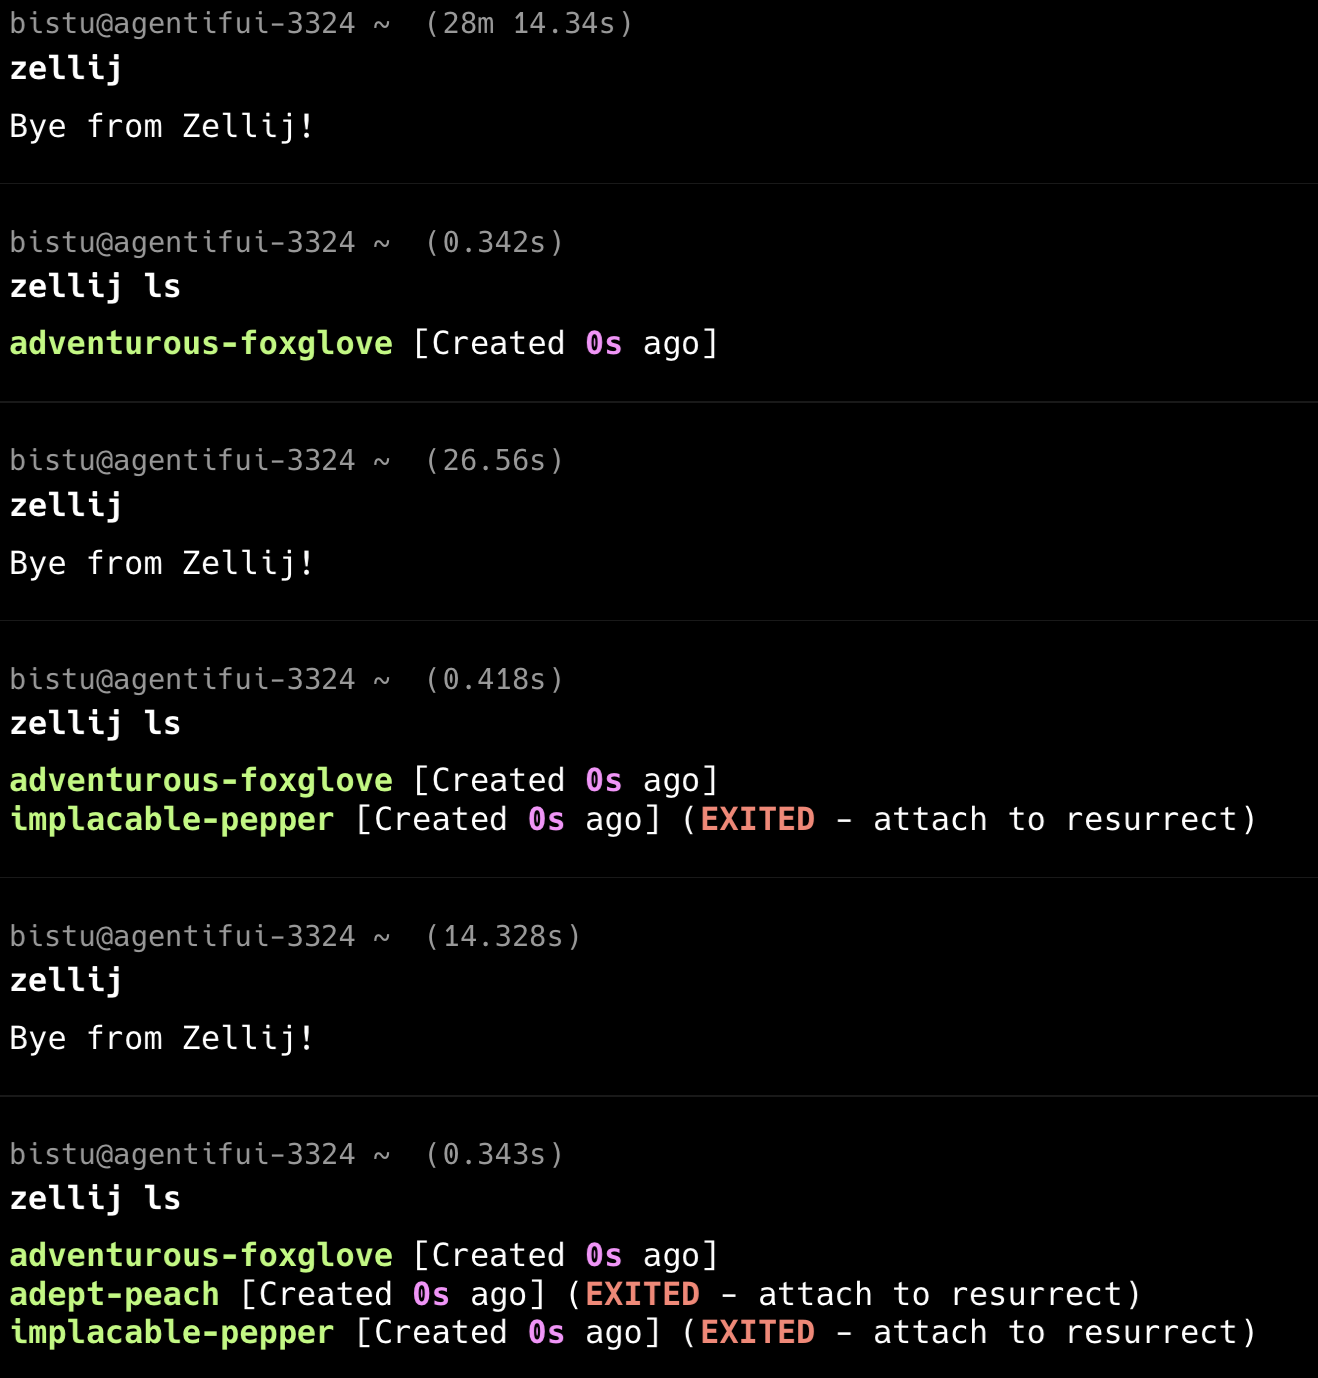This screenshot has height=1378, width=1318.
Task: Click the "zellij ls" command in the 0.342s block
Action: point(95,286)
